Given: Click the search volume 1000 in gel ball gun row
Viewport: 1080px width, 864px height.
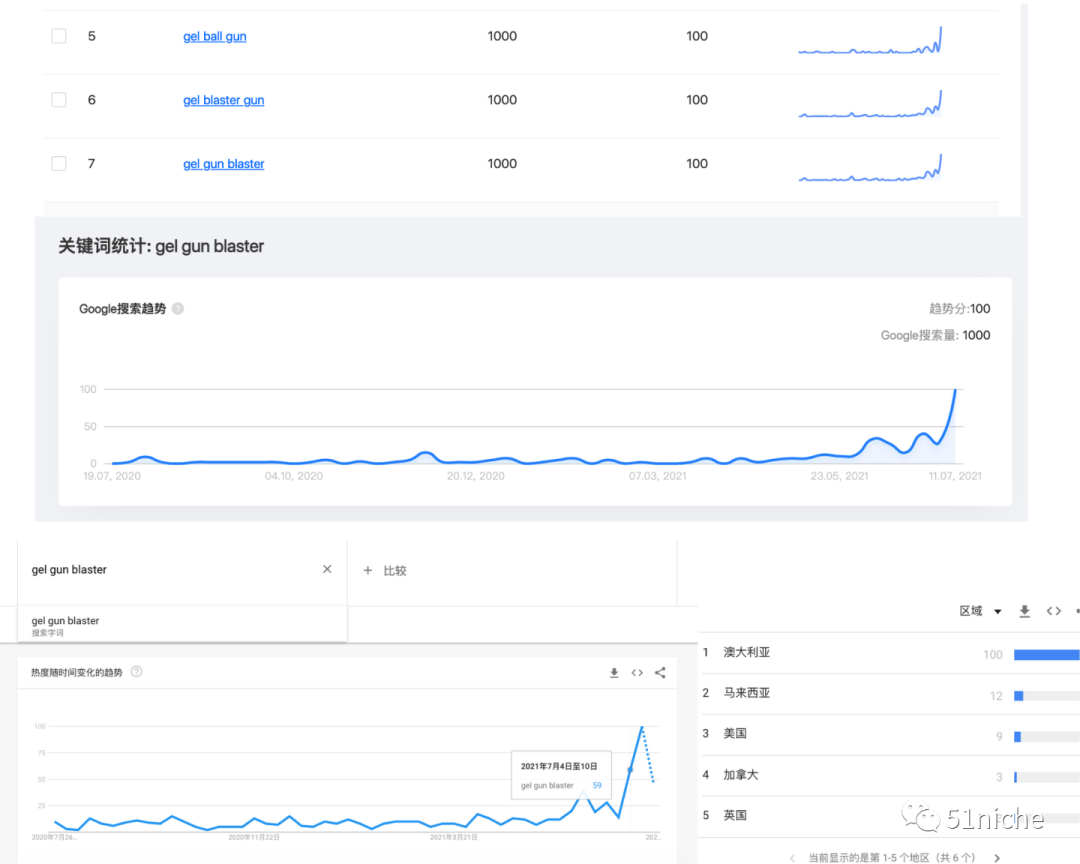Looking at the screenshot, I should (x=502, y=36).
